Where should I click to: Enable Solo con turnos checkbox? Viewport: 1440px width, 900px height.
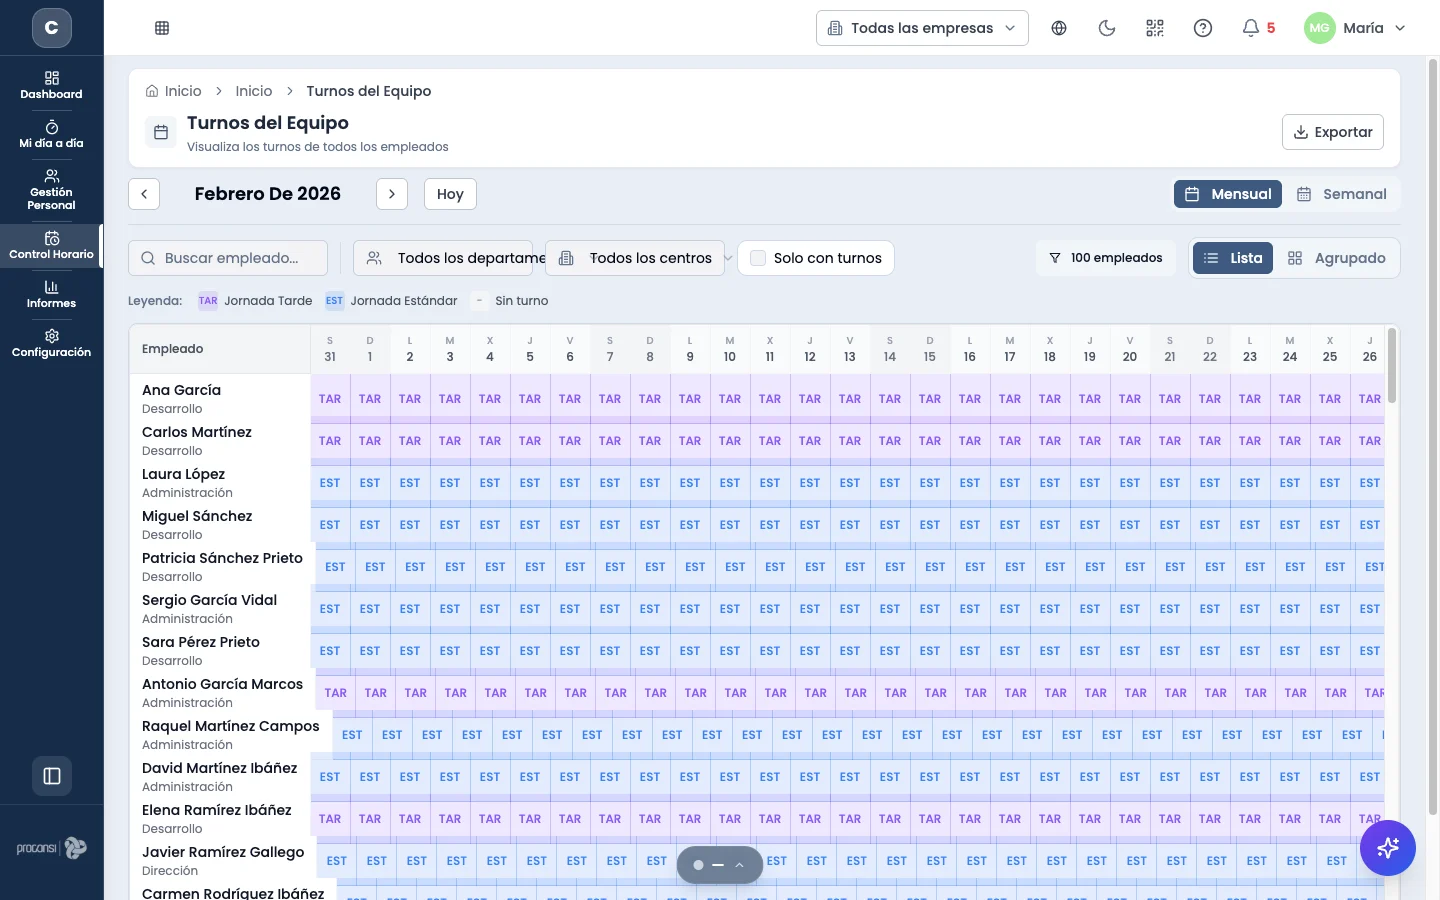pyautogui.click(x=758, y=258)
